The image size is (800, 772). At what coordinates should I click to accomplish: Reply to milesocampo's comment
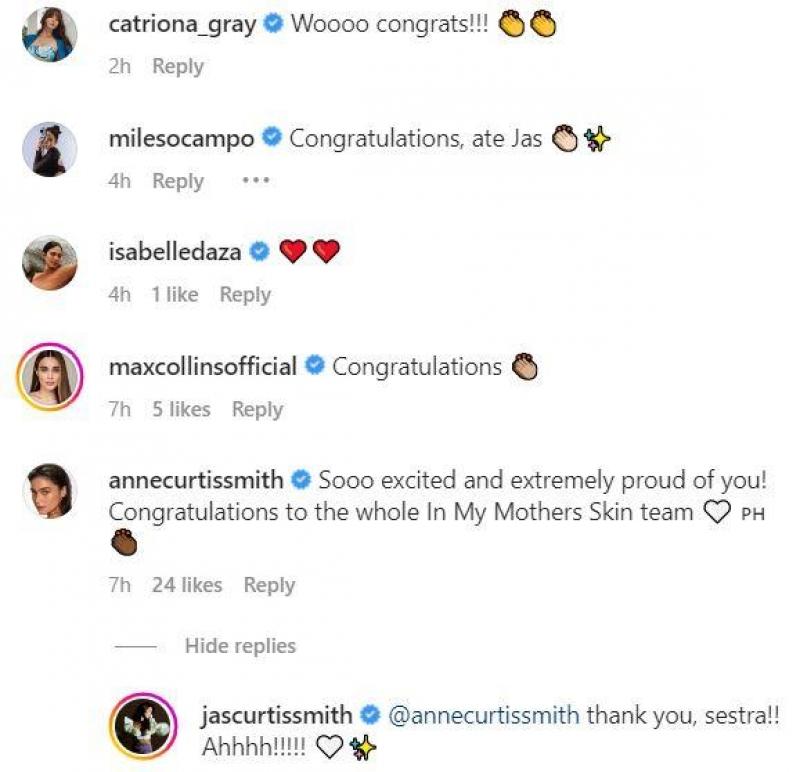pos(177,181)
